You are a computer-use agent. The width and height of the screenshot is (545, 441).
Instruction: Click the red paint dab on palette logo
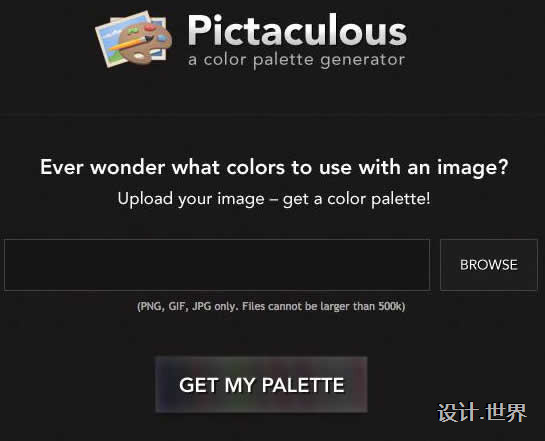tap(151, 27)
